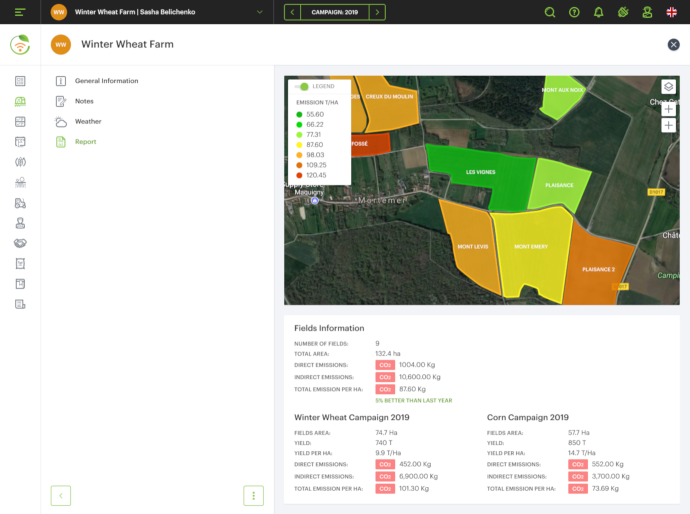Open the map layers icon

tap(668, 87)
